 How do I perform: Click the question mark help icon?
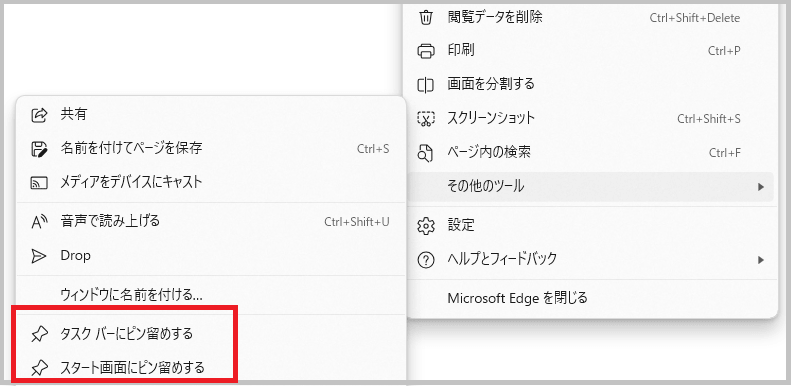[426, 260]
